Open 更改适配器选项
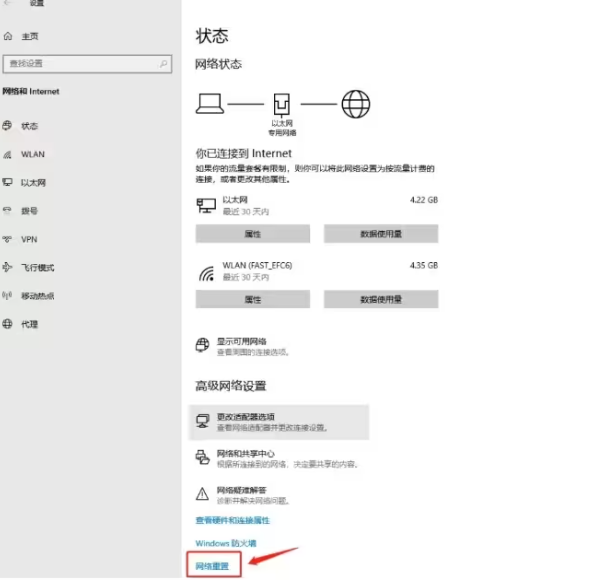This screenshot has height=582, width=600. click(x=279, y=422)
